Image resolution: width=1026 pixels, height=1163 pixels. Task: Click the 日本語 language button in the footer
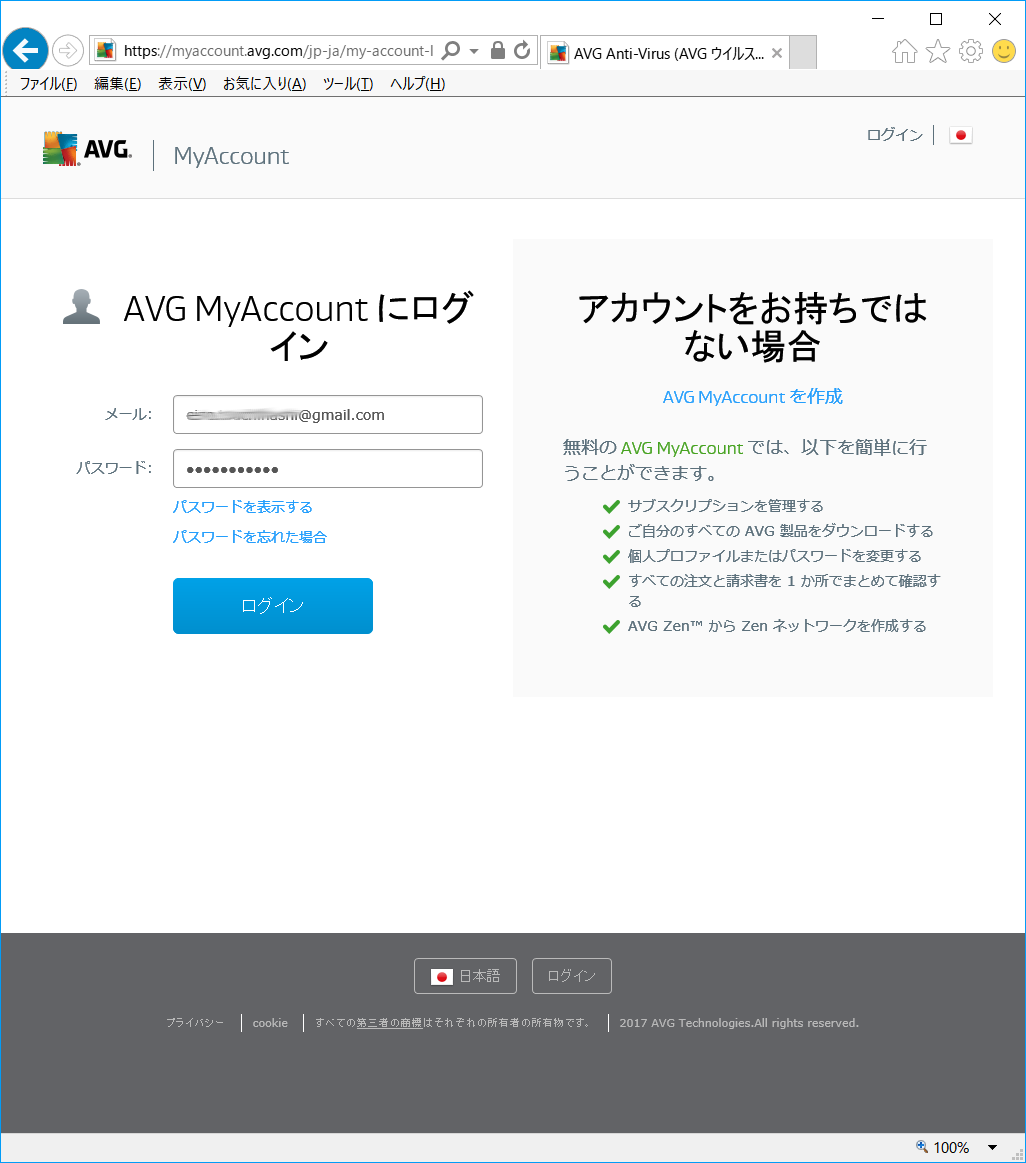point(465,976)
